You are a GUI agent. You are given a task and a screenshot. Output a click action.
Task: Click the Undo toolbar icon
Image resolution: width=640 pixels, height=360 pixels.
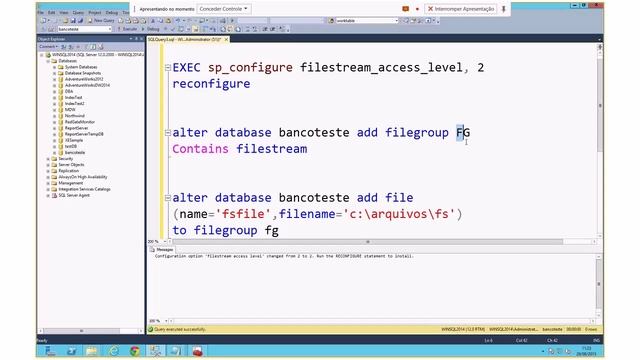pos(178,20)
